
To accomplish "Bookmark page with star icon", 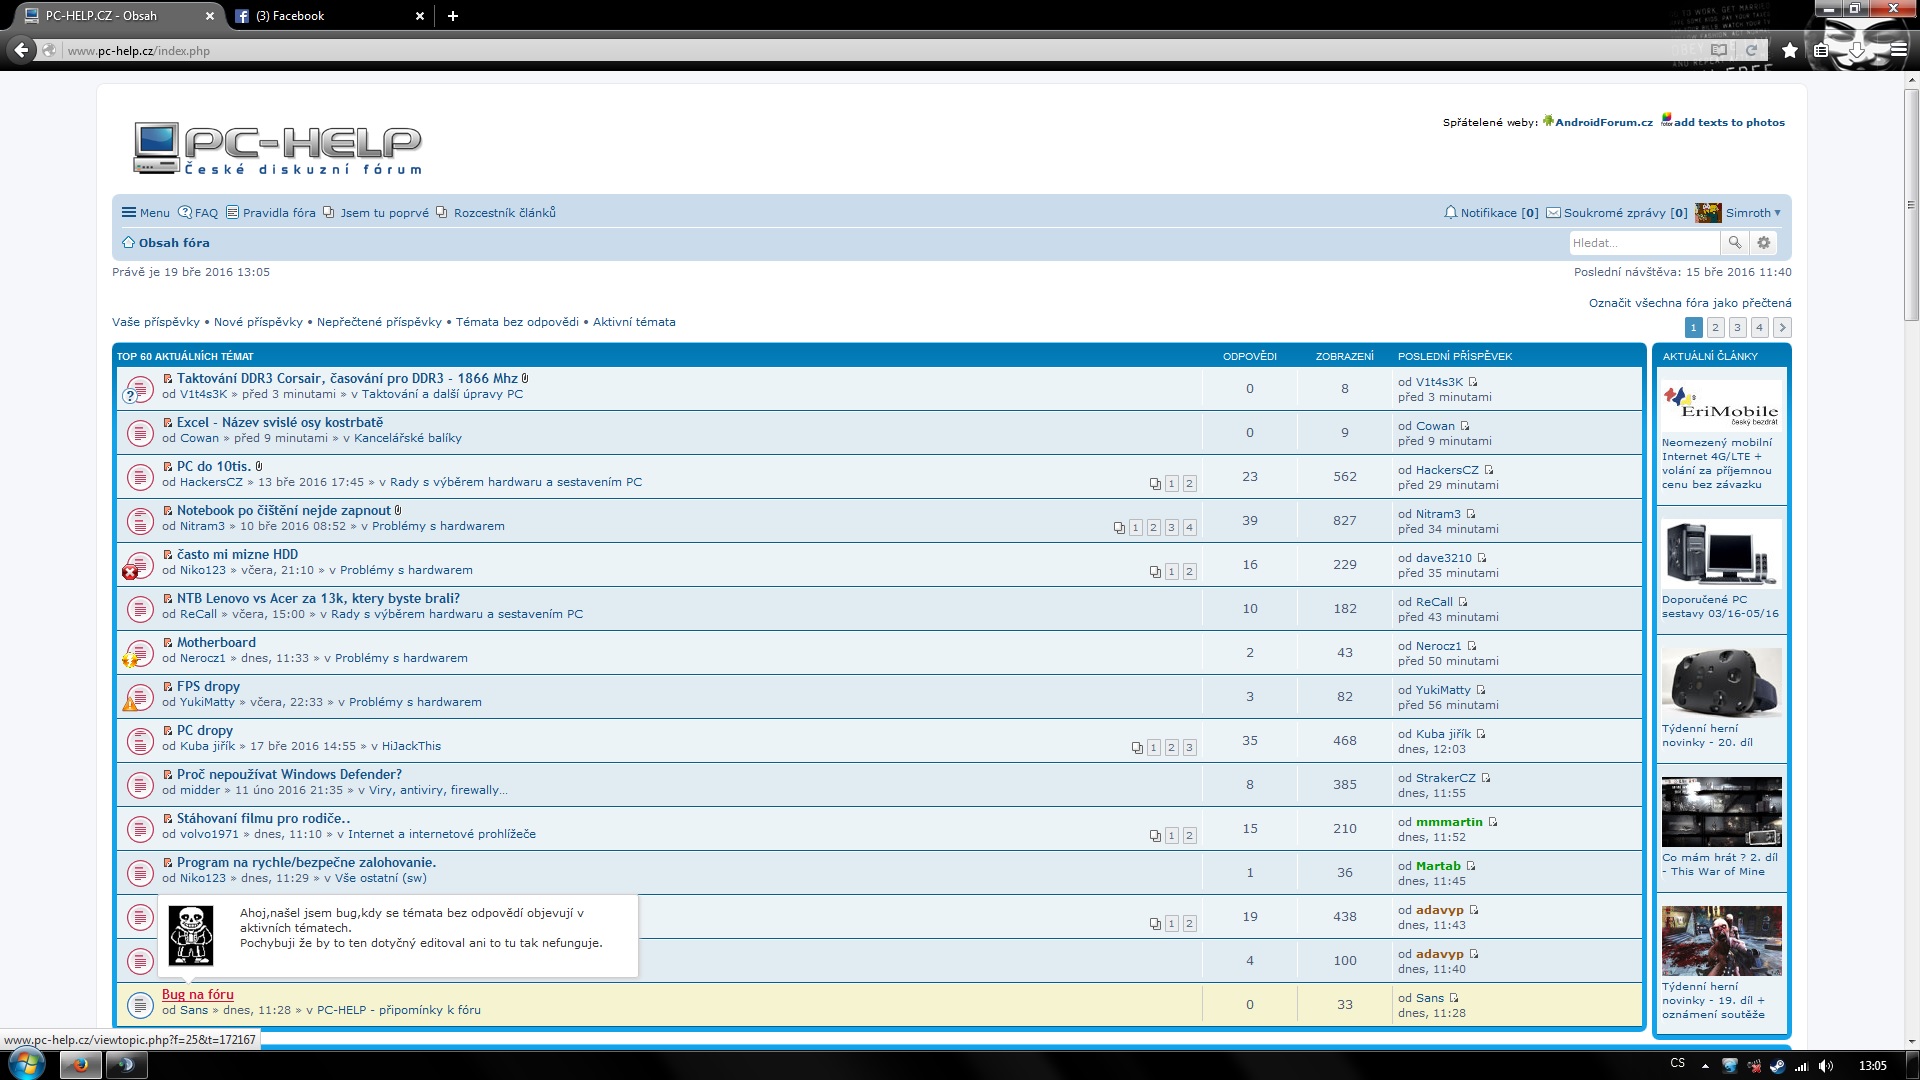I will click(1790, 50).
